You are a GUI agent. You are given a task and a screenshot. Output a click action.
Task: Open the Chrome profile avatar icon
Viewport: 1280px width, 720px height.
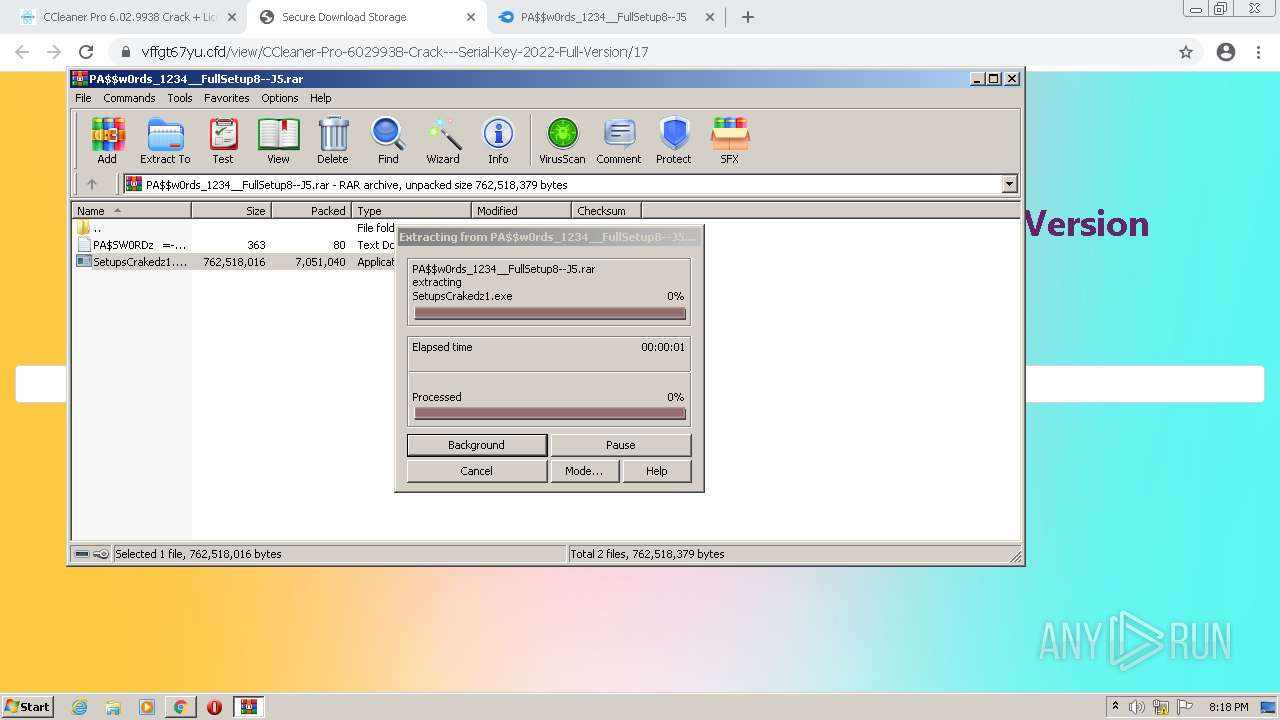[x=1226, y=52]
